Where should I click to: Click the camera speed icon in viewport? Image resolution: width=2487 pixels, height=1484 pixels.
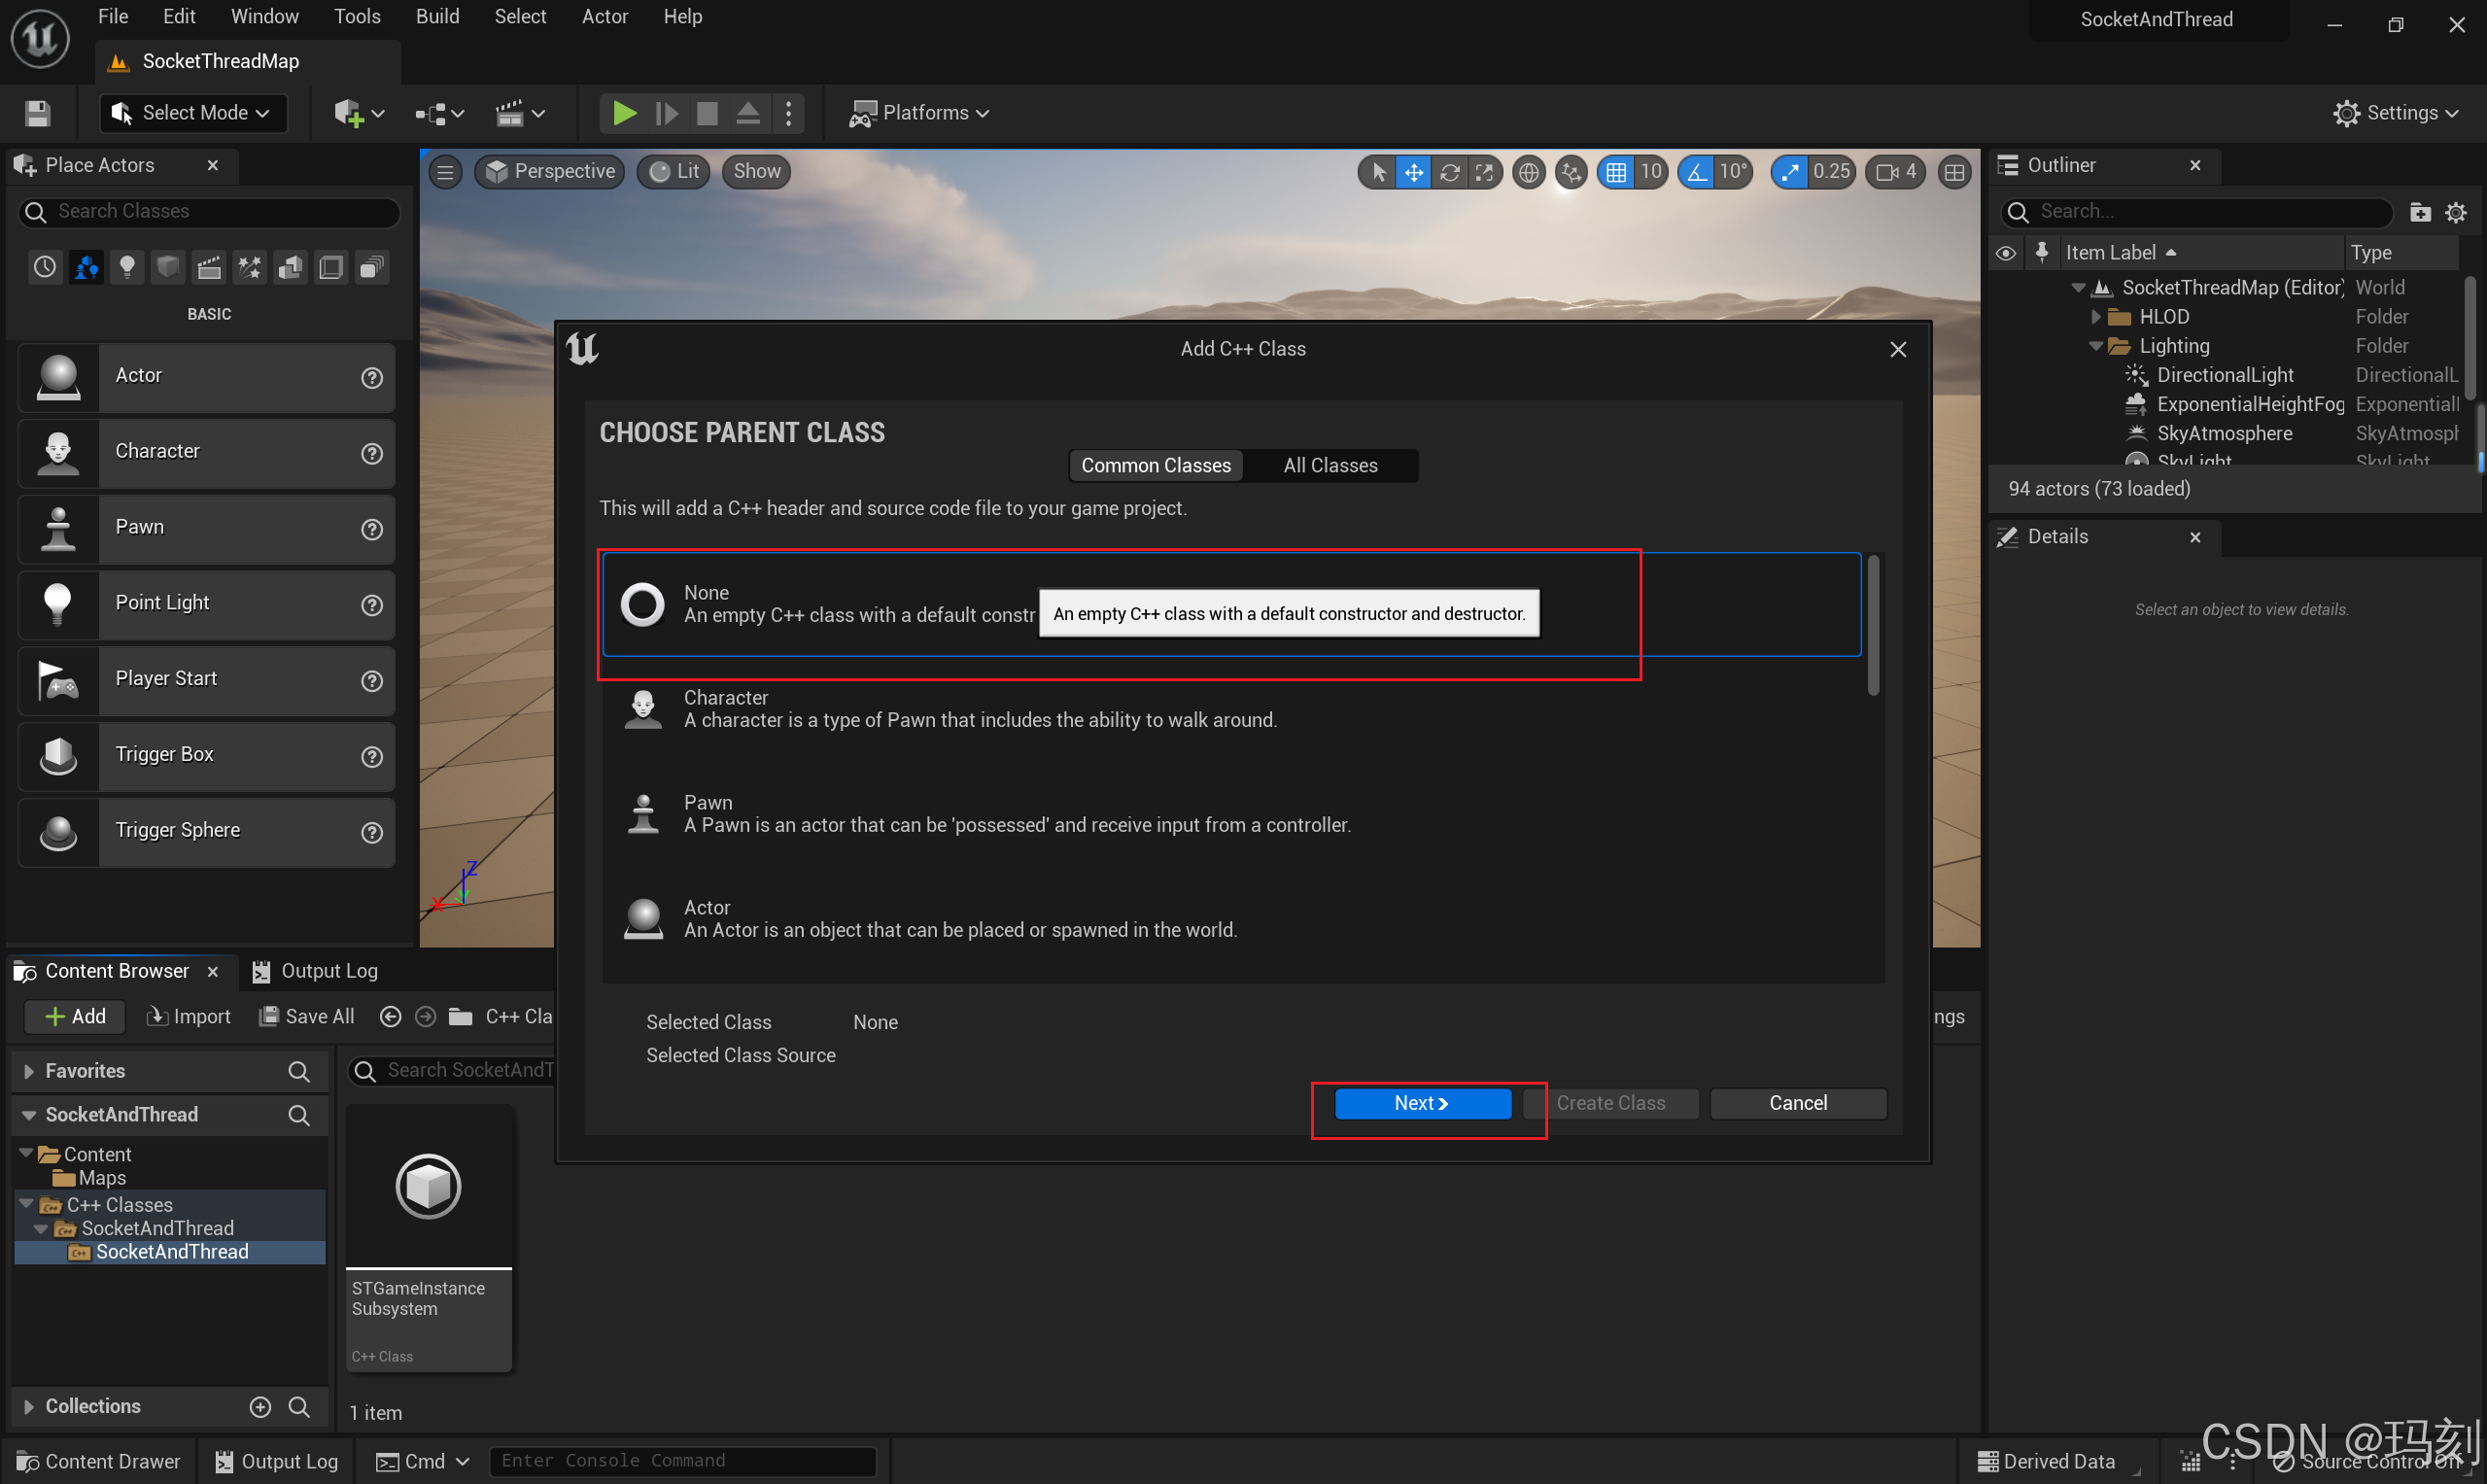pyautogui.click(x=1887, y=172)
